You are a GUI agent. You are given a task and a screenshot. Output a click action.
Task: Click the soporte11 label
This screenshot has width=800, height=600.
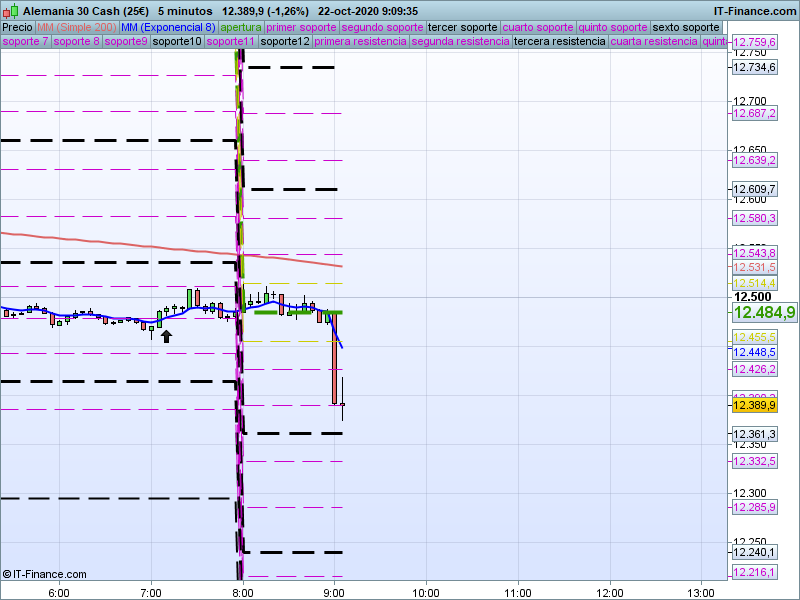coord(231,41)
